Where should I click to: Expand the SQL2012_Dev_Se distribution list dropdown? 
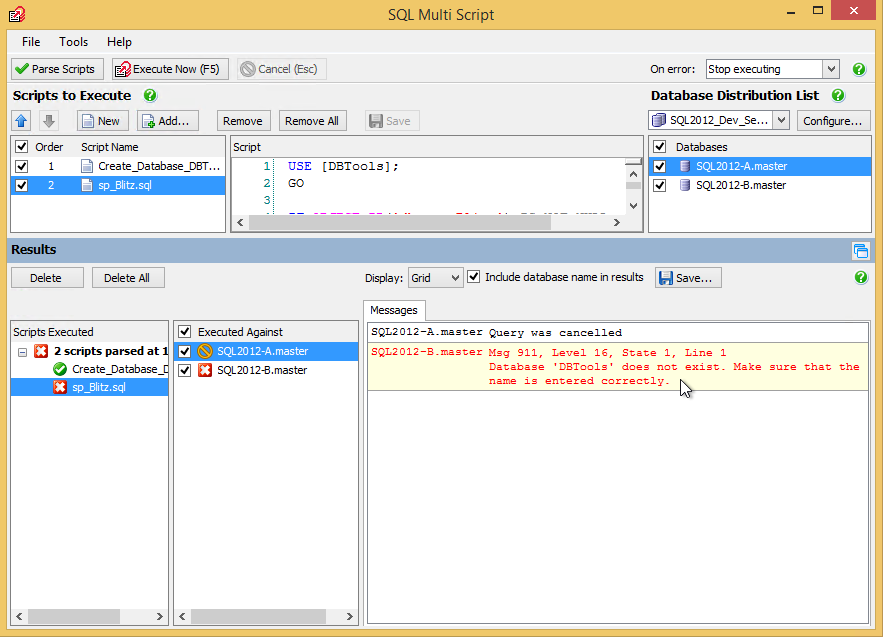point(781,121)
